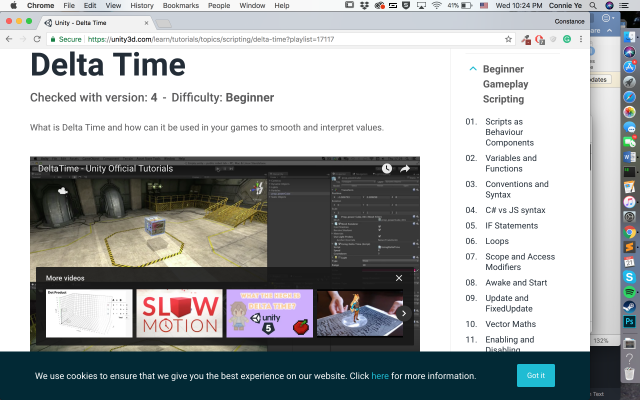Open Notification Center list icon
This screenshot has height=400, width=640.
pos(624,5)
